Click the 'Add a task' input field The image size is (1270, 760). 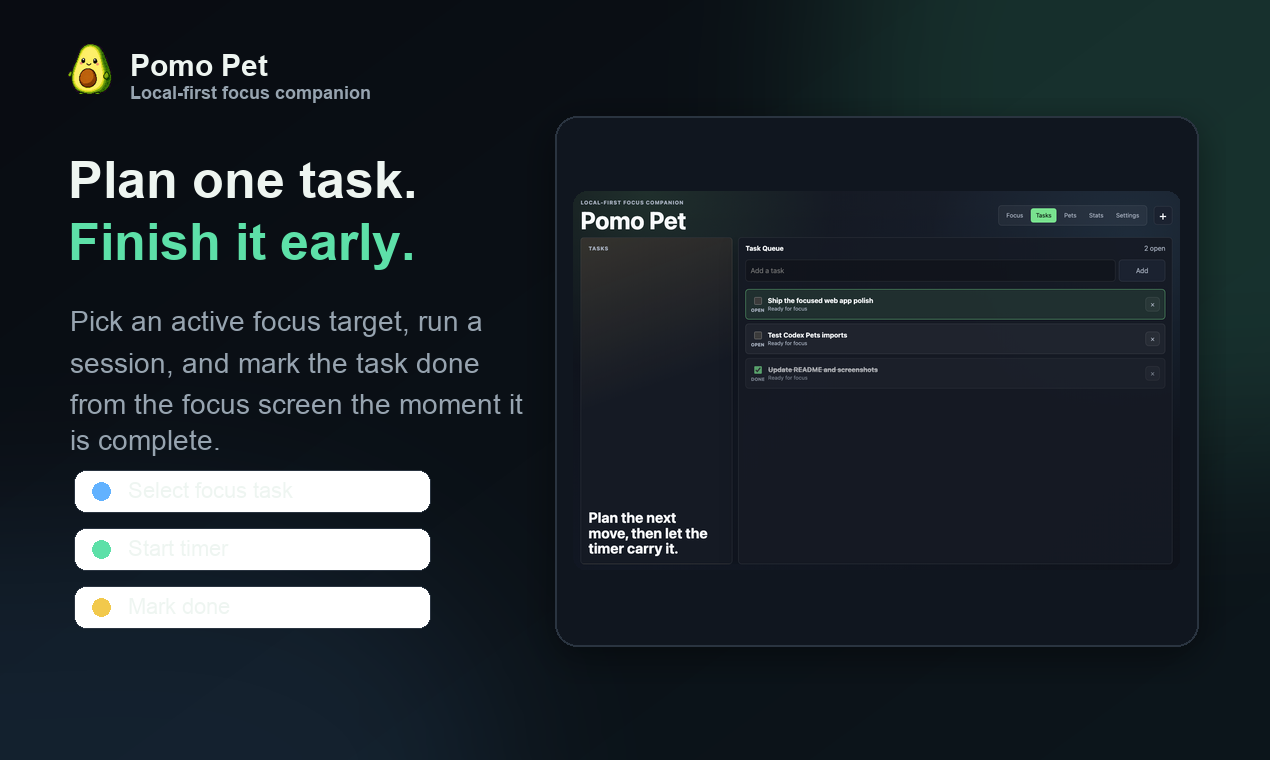point(930,270)
